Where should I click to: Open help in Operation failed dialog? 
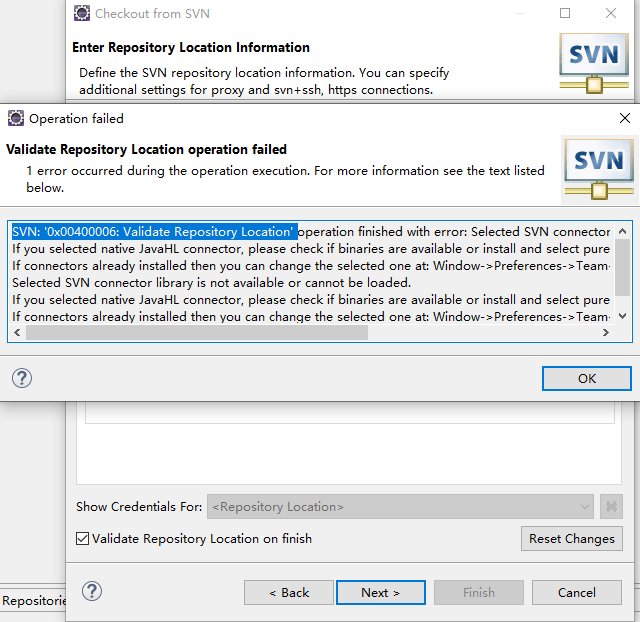click(x=22, y=378)
